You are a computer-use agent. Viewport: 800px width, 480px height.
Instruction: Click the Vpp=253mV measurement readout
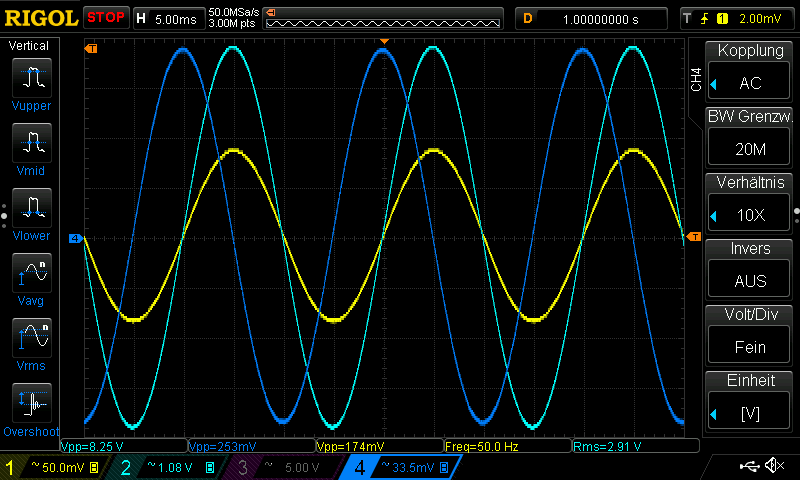[252, 446]
